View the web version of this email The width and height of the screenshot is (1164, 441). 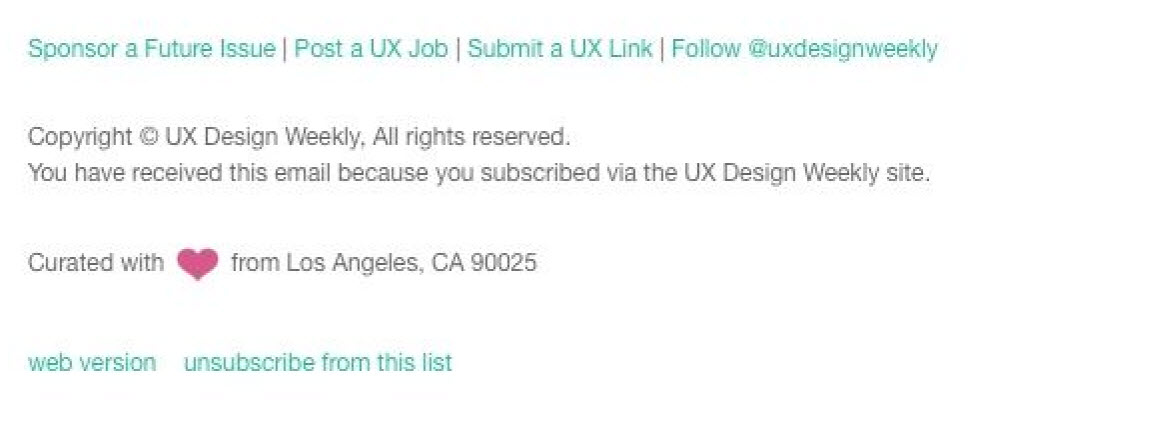(x=92, y=362)
